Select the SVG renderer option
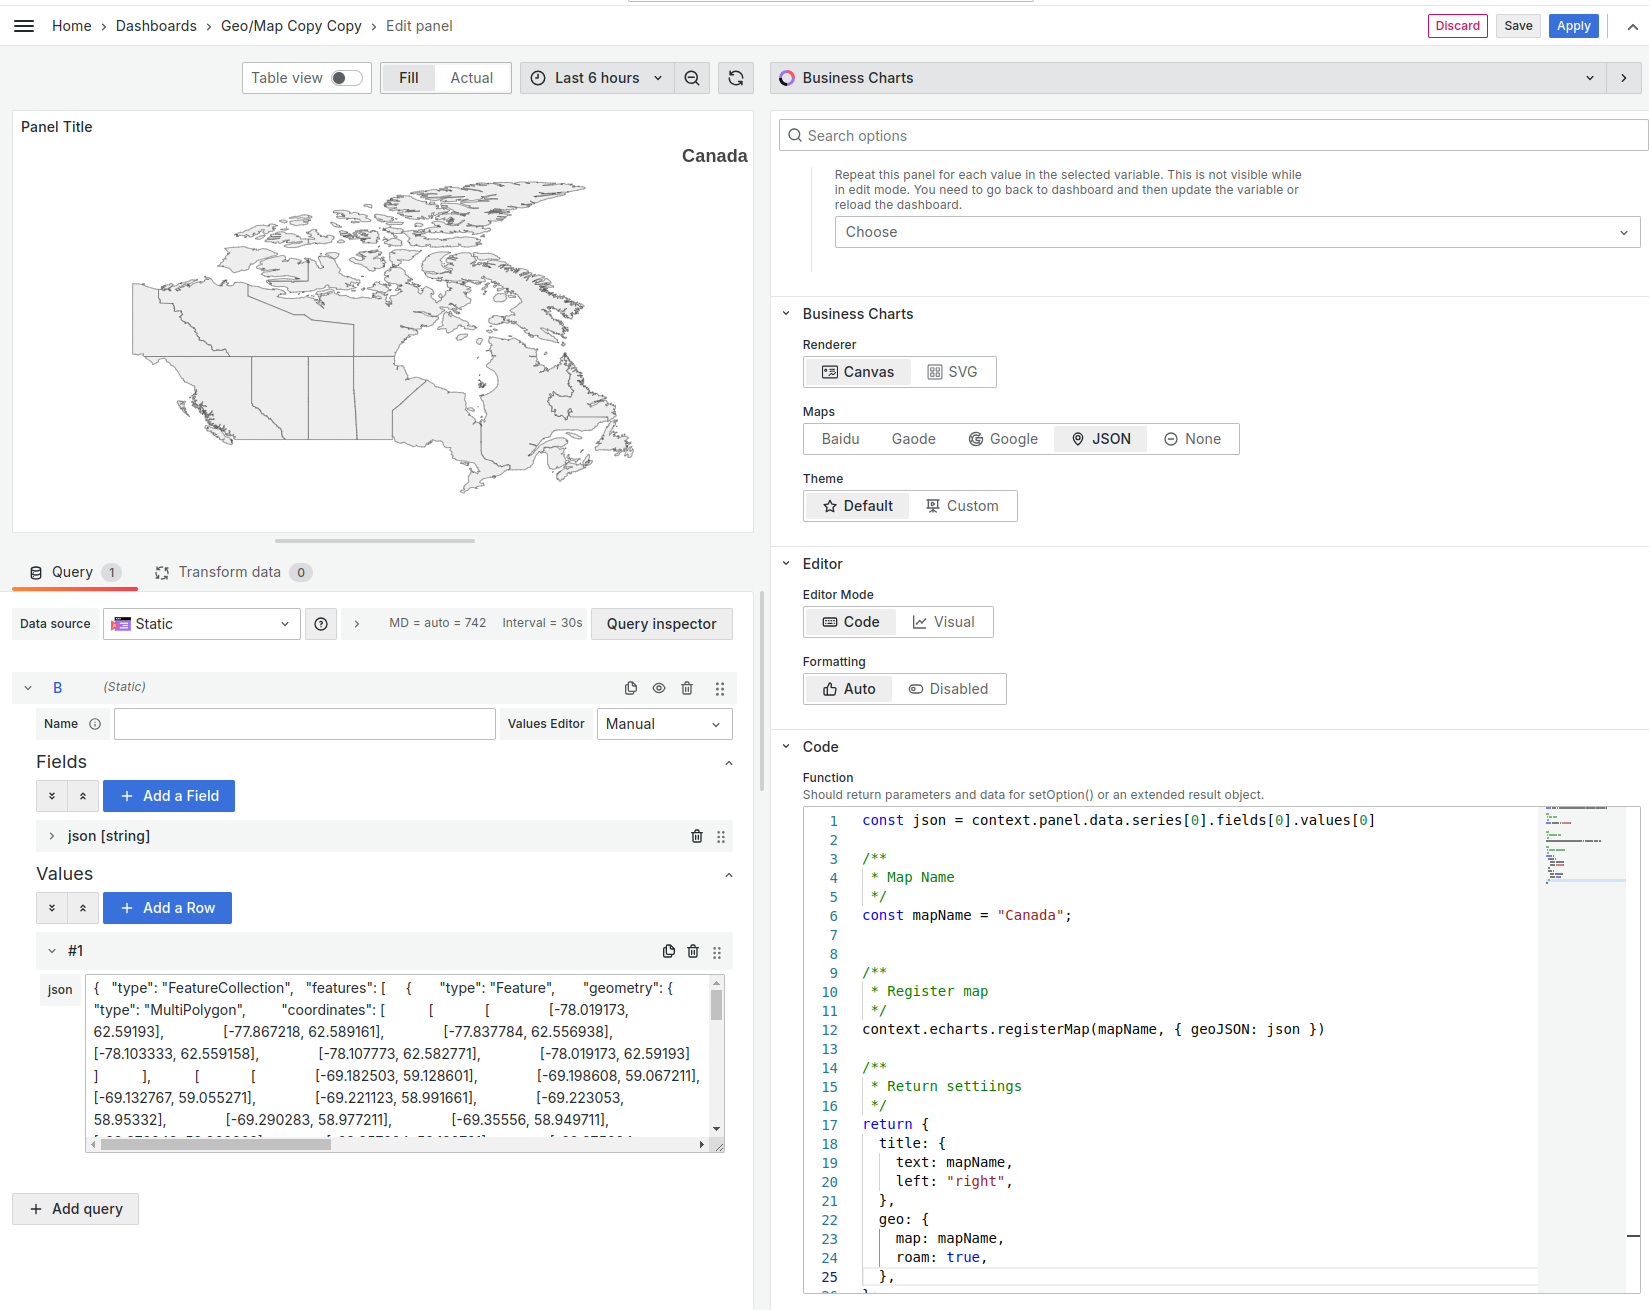1649x1310 pixels. coord(953,371)
